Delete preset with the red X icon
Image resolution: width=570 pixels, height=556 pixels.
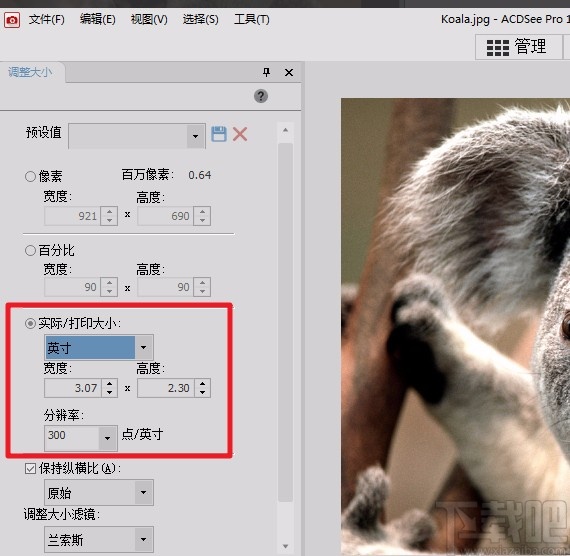[240, 134]
